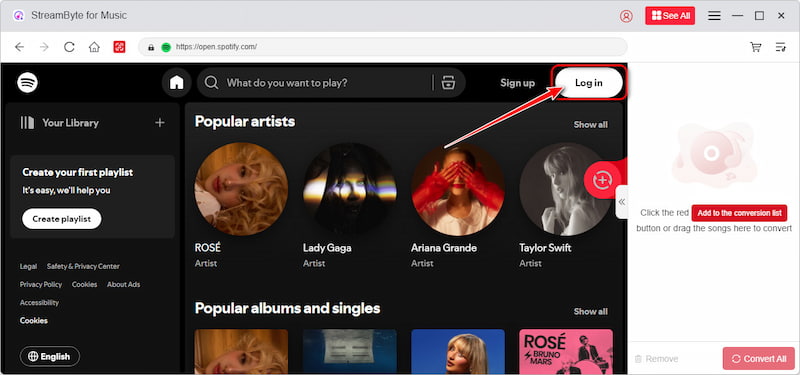
Task: Click the Sign up link
Action: 517,83
